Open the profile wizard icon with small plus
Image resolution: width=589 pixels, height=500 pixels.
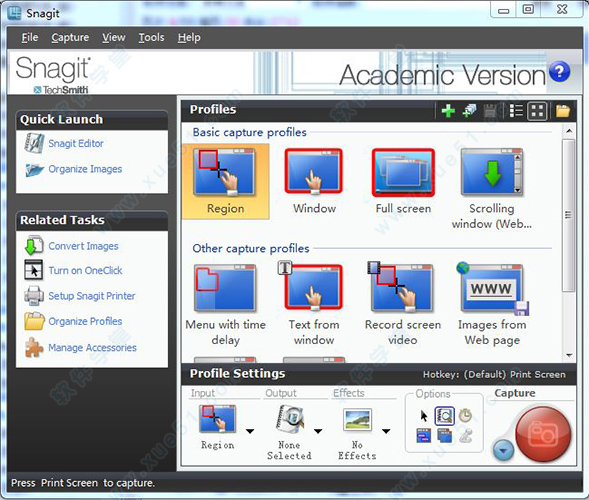coord(469,111)
